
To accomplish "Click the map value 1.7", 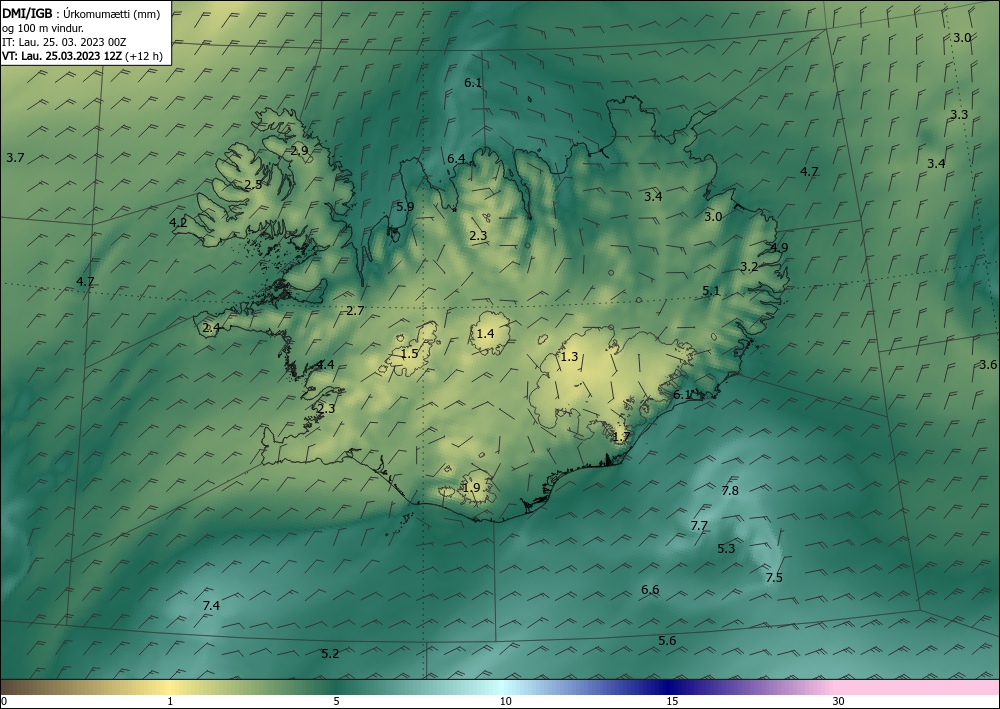I will (x=621, y=437).
